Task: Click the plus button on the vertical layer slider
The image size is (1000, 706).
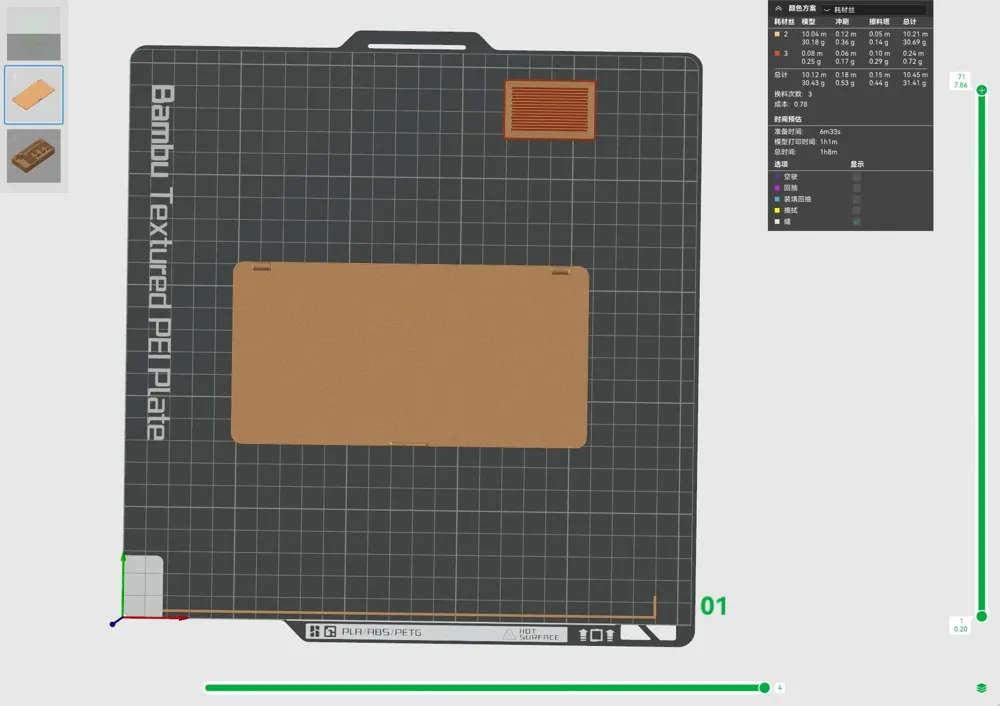Action: pos(982,89)
